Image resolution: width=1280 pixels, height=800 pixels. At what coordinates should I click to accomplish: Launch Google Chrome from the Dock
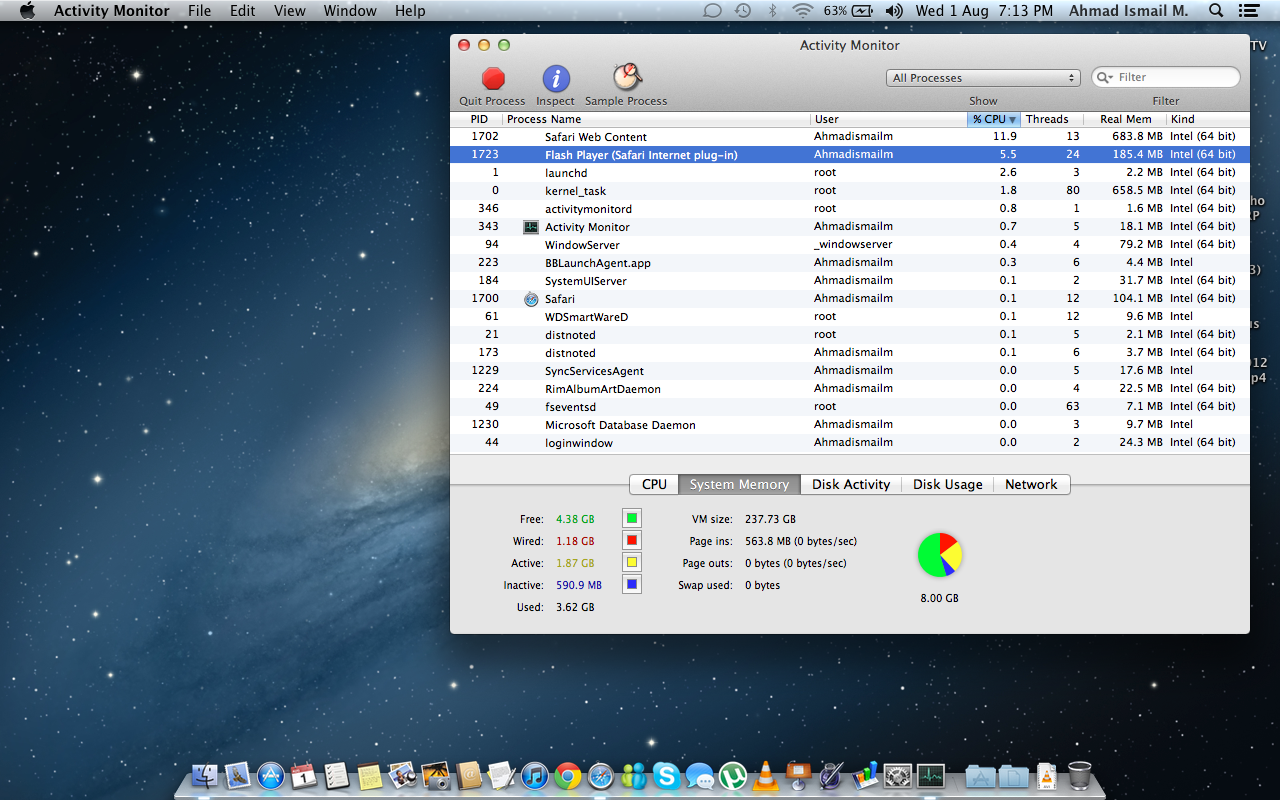(568, 775)
